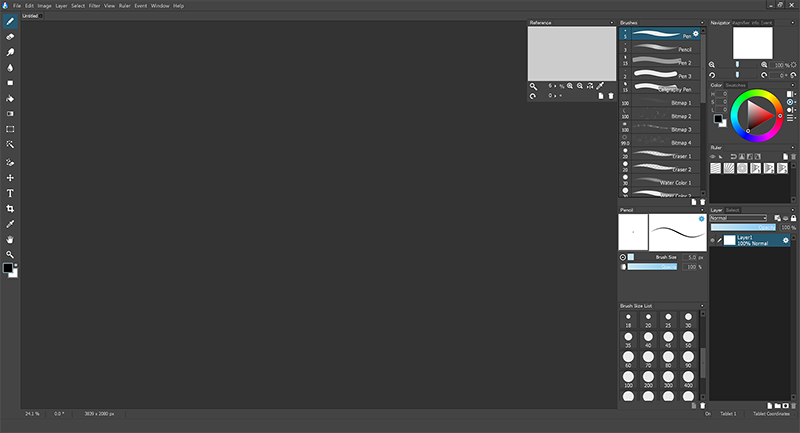Toggle the layer lock icon

pyautogui.click(x=793, y=218)
